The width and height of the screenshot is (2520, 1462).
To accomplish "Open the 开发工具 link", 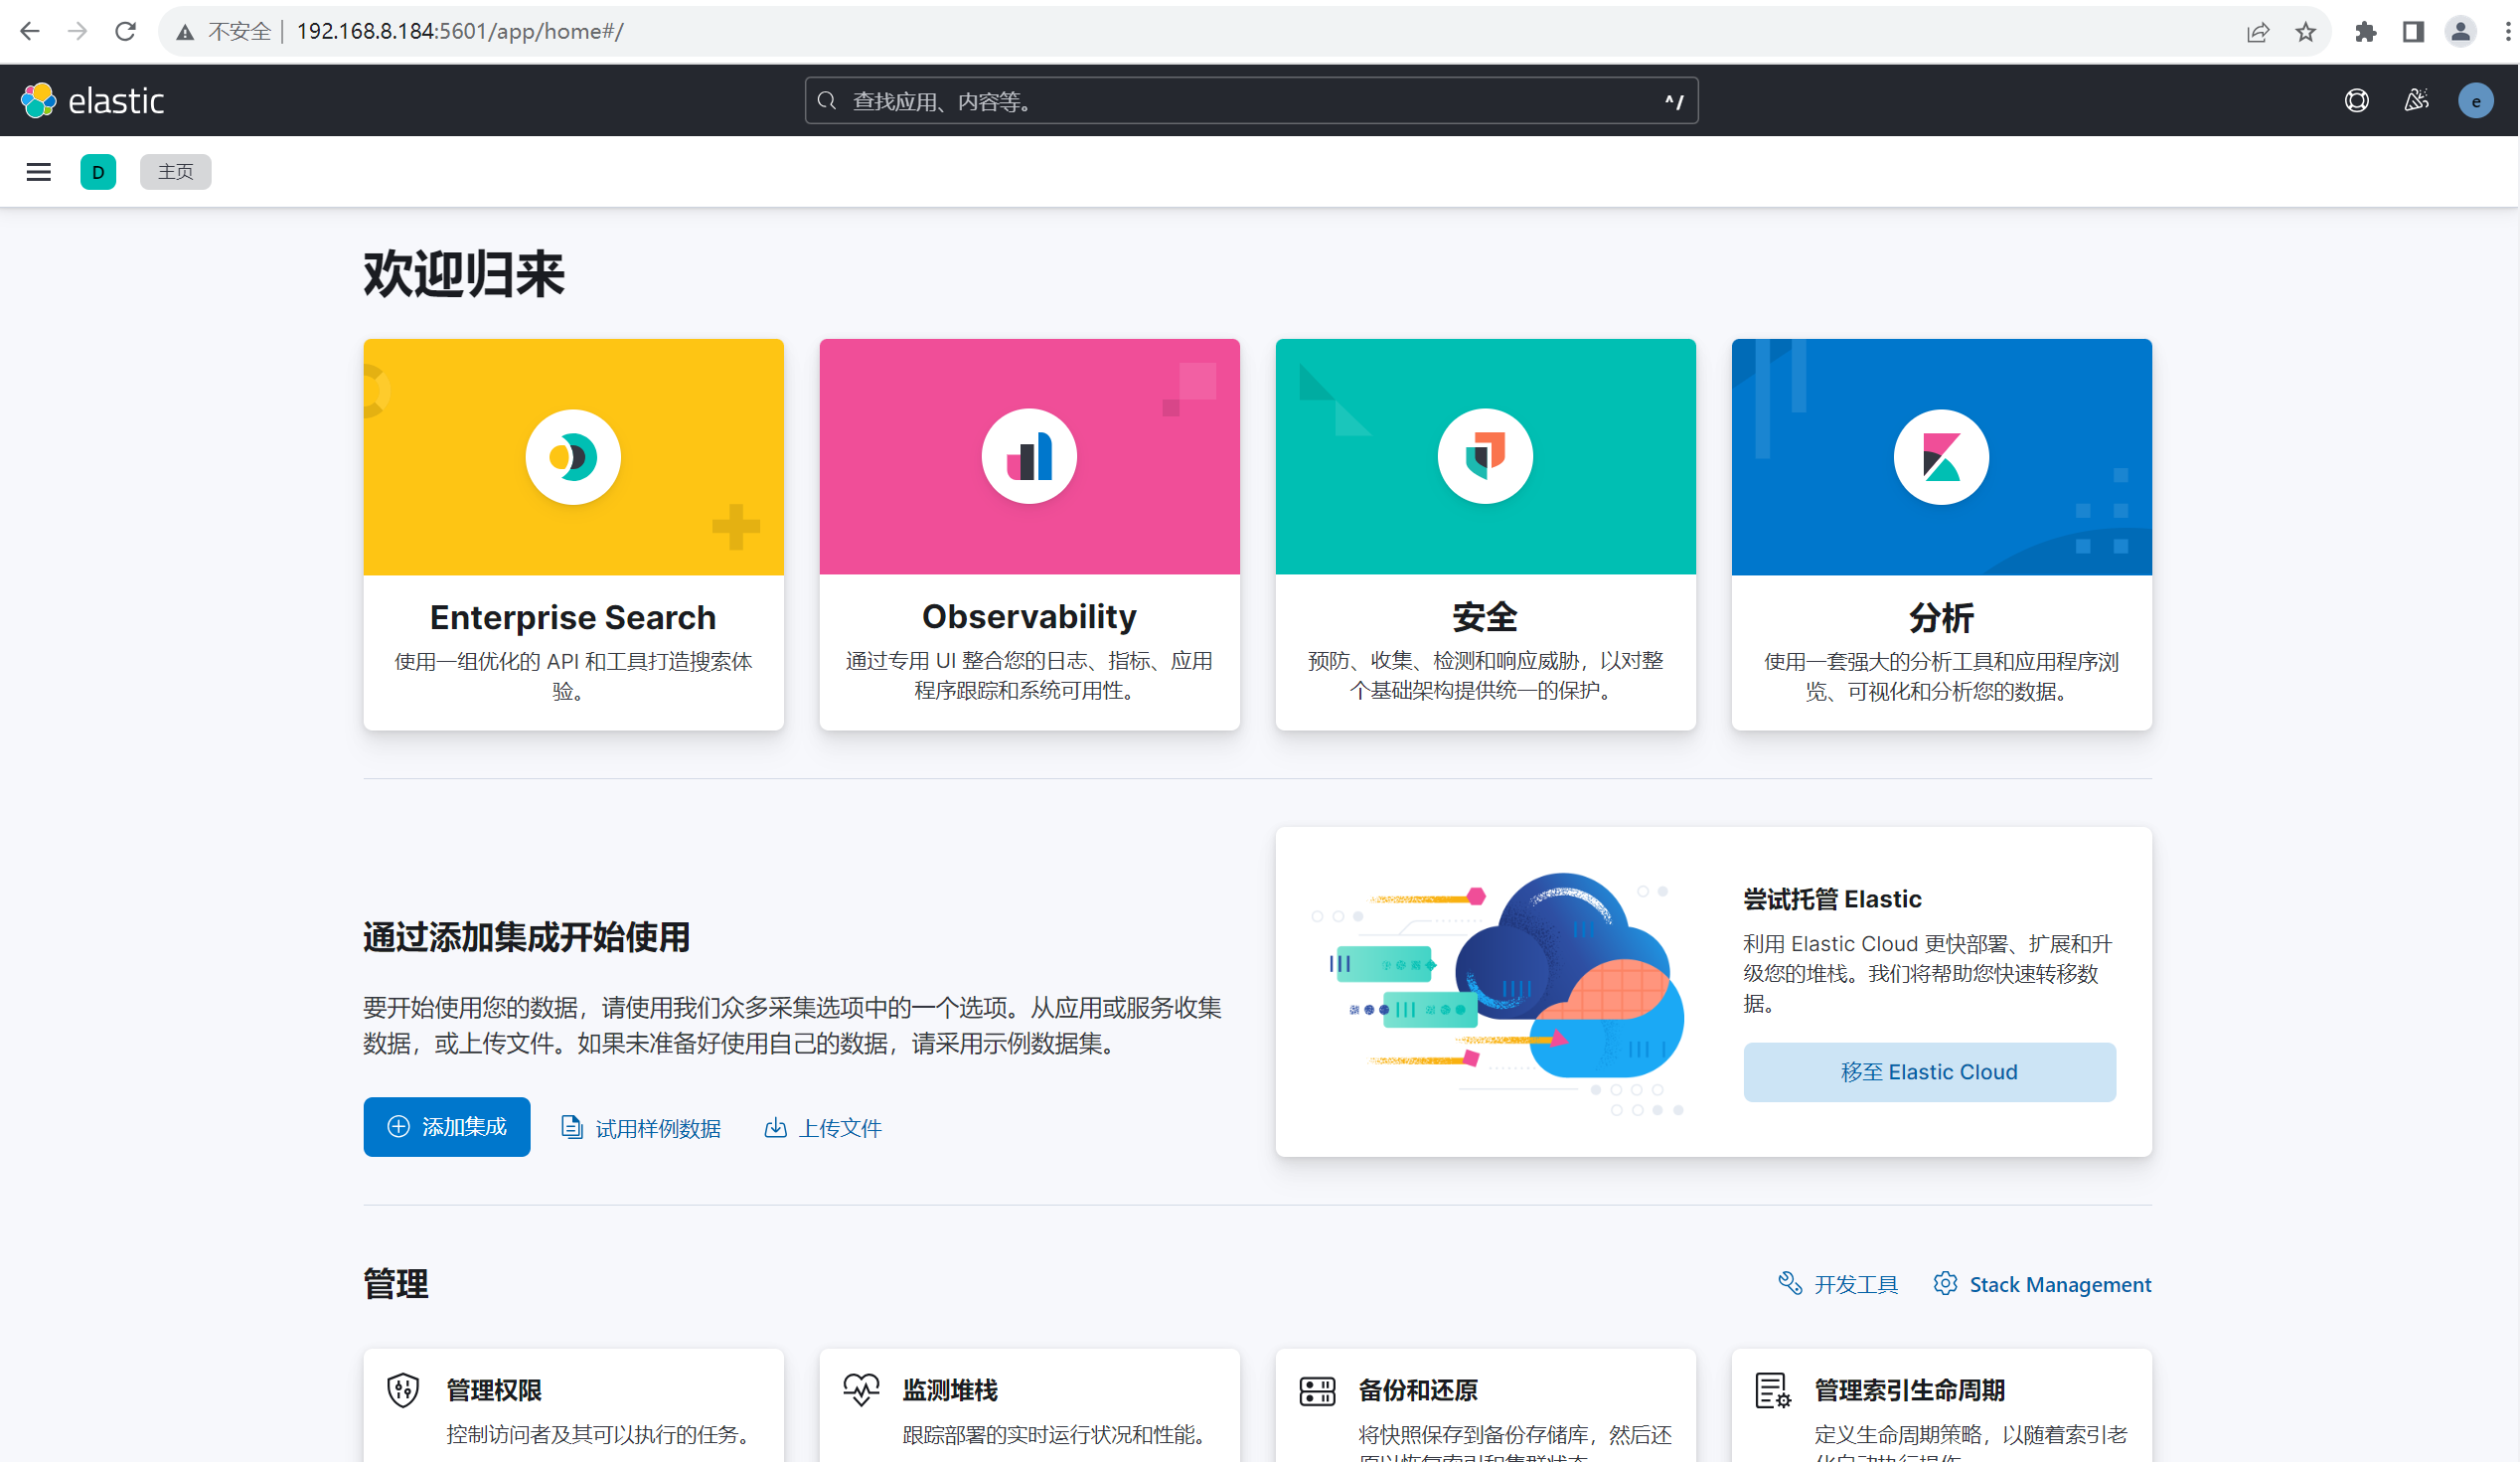I will (1856, 1283).
